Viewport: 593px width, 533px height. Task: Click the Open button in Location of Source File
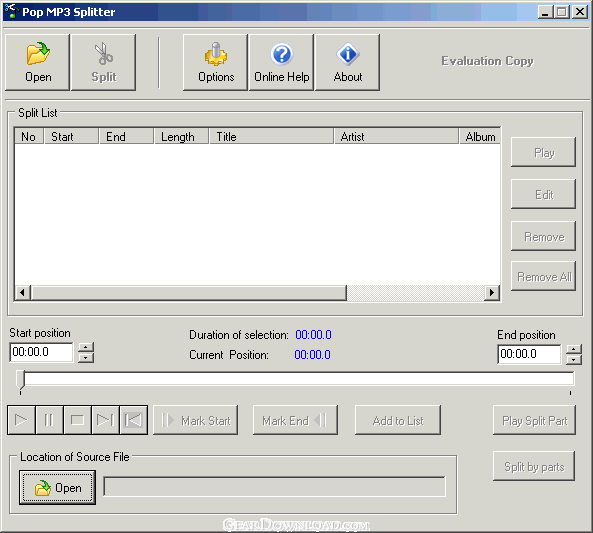(57, 488)
